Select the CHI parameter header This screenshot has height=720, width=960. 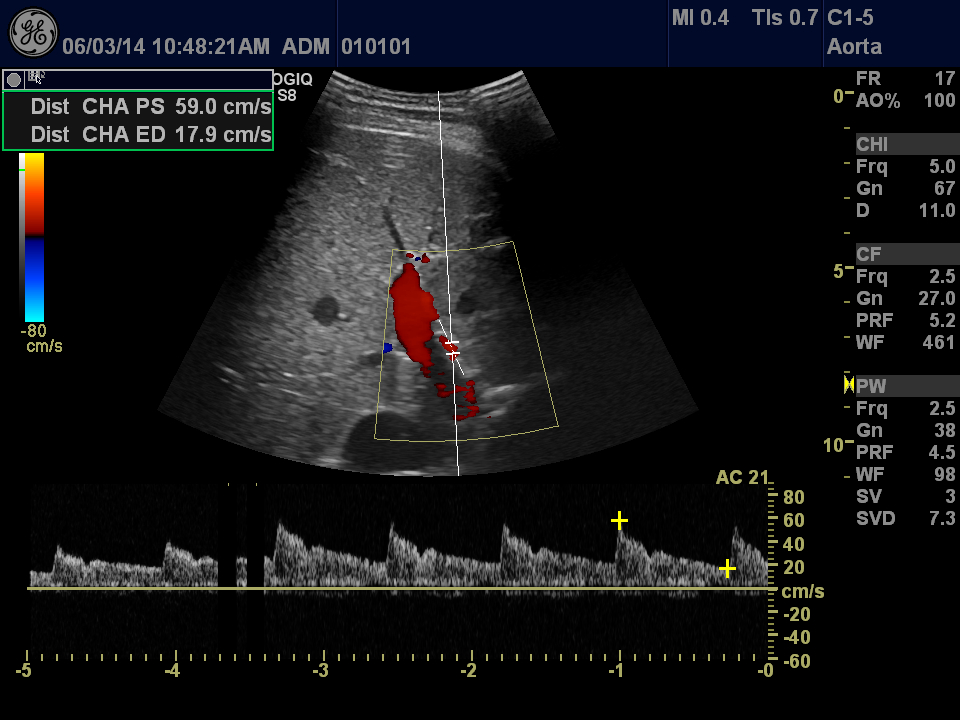(x=872, y=145)
